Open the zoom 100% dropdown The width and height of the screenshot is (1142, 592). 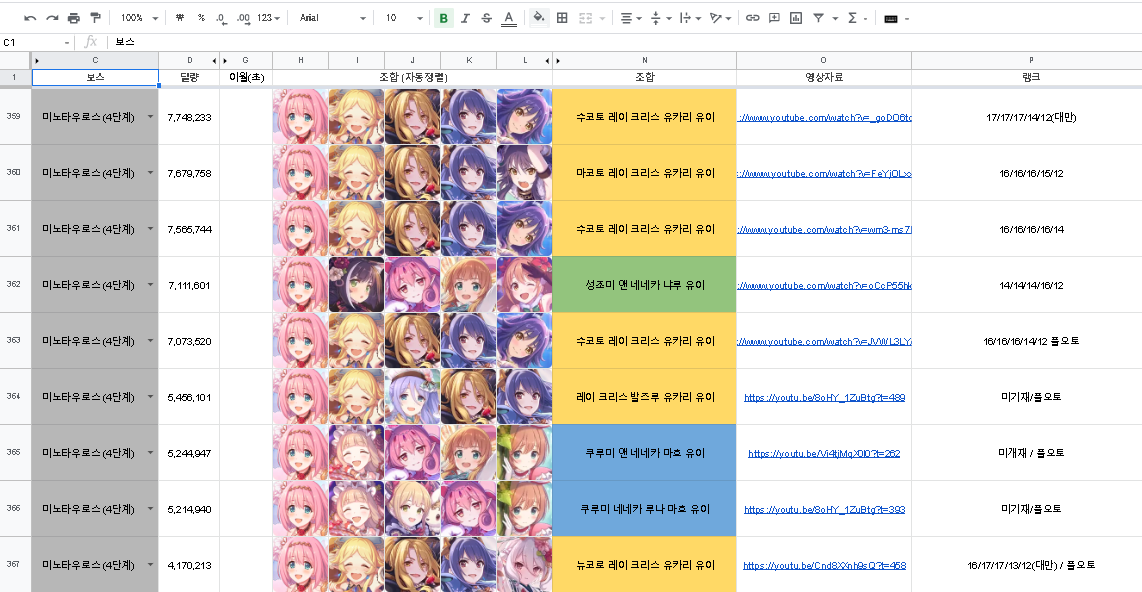[140, 18]
